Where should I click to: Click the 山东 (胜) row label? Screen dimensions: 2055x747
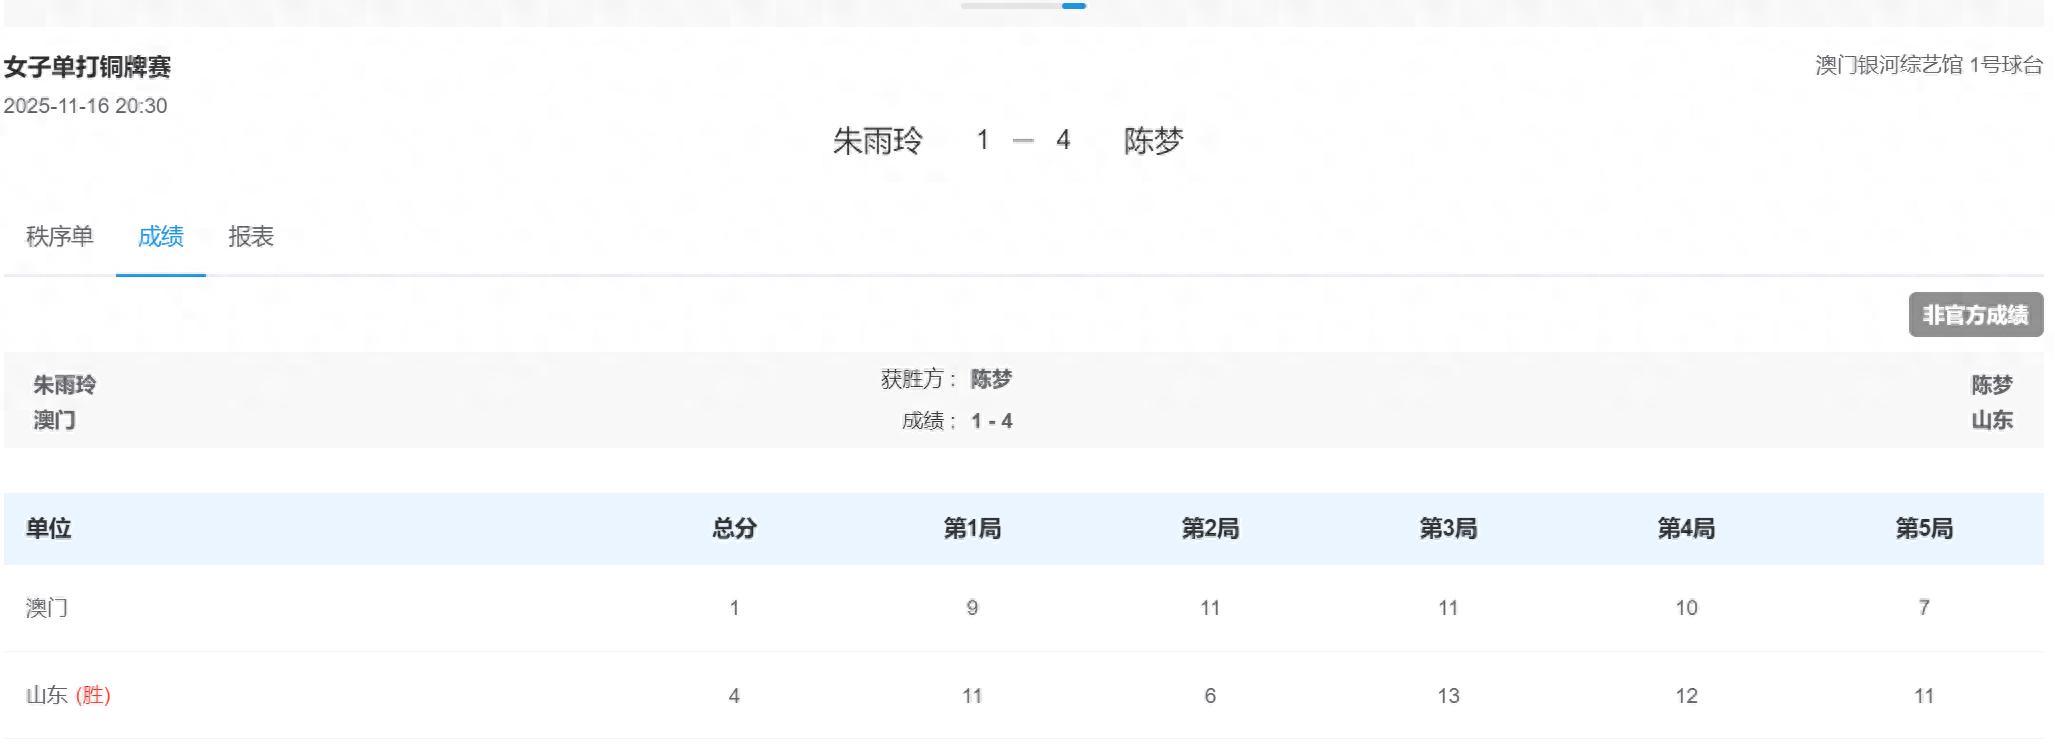coord(68,695)
